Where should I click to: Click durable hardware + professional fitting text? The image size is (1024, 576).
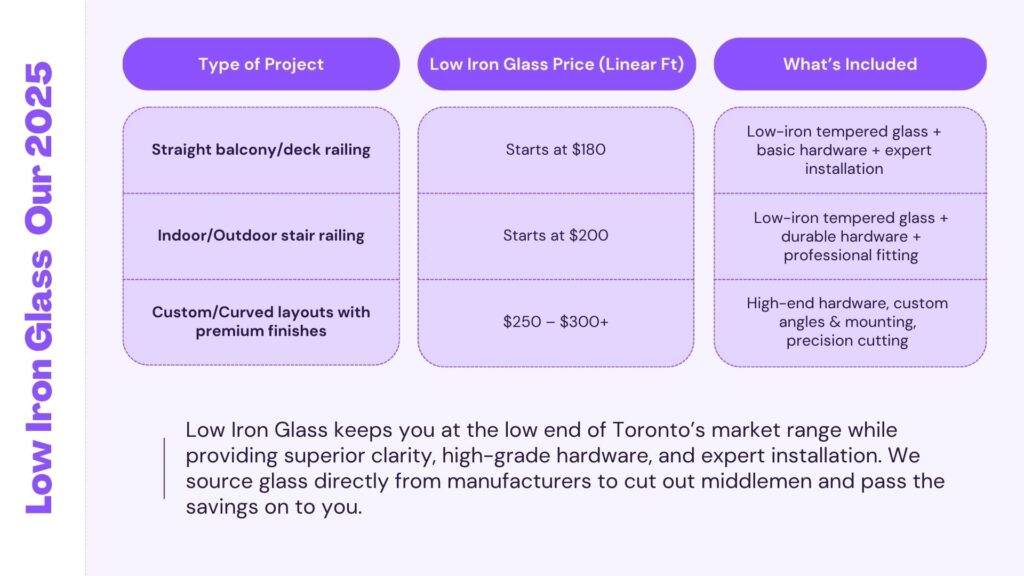point(851,246)
